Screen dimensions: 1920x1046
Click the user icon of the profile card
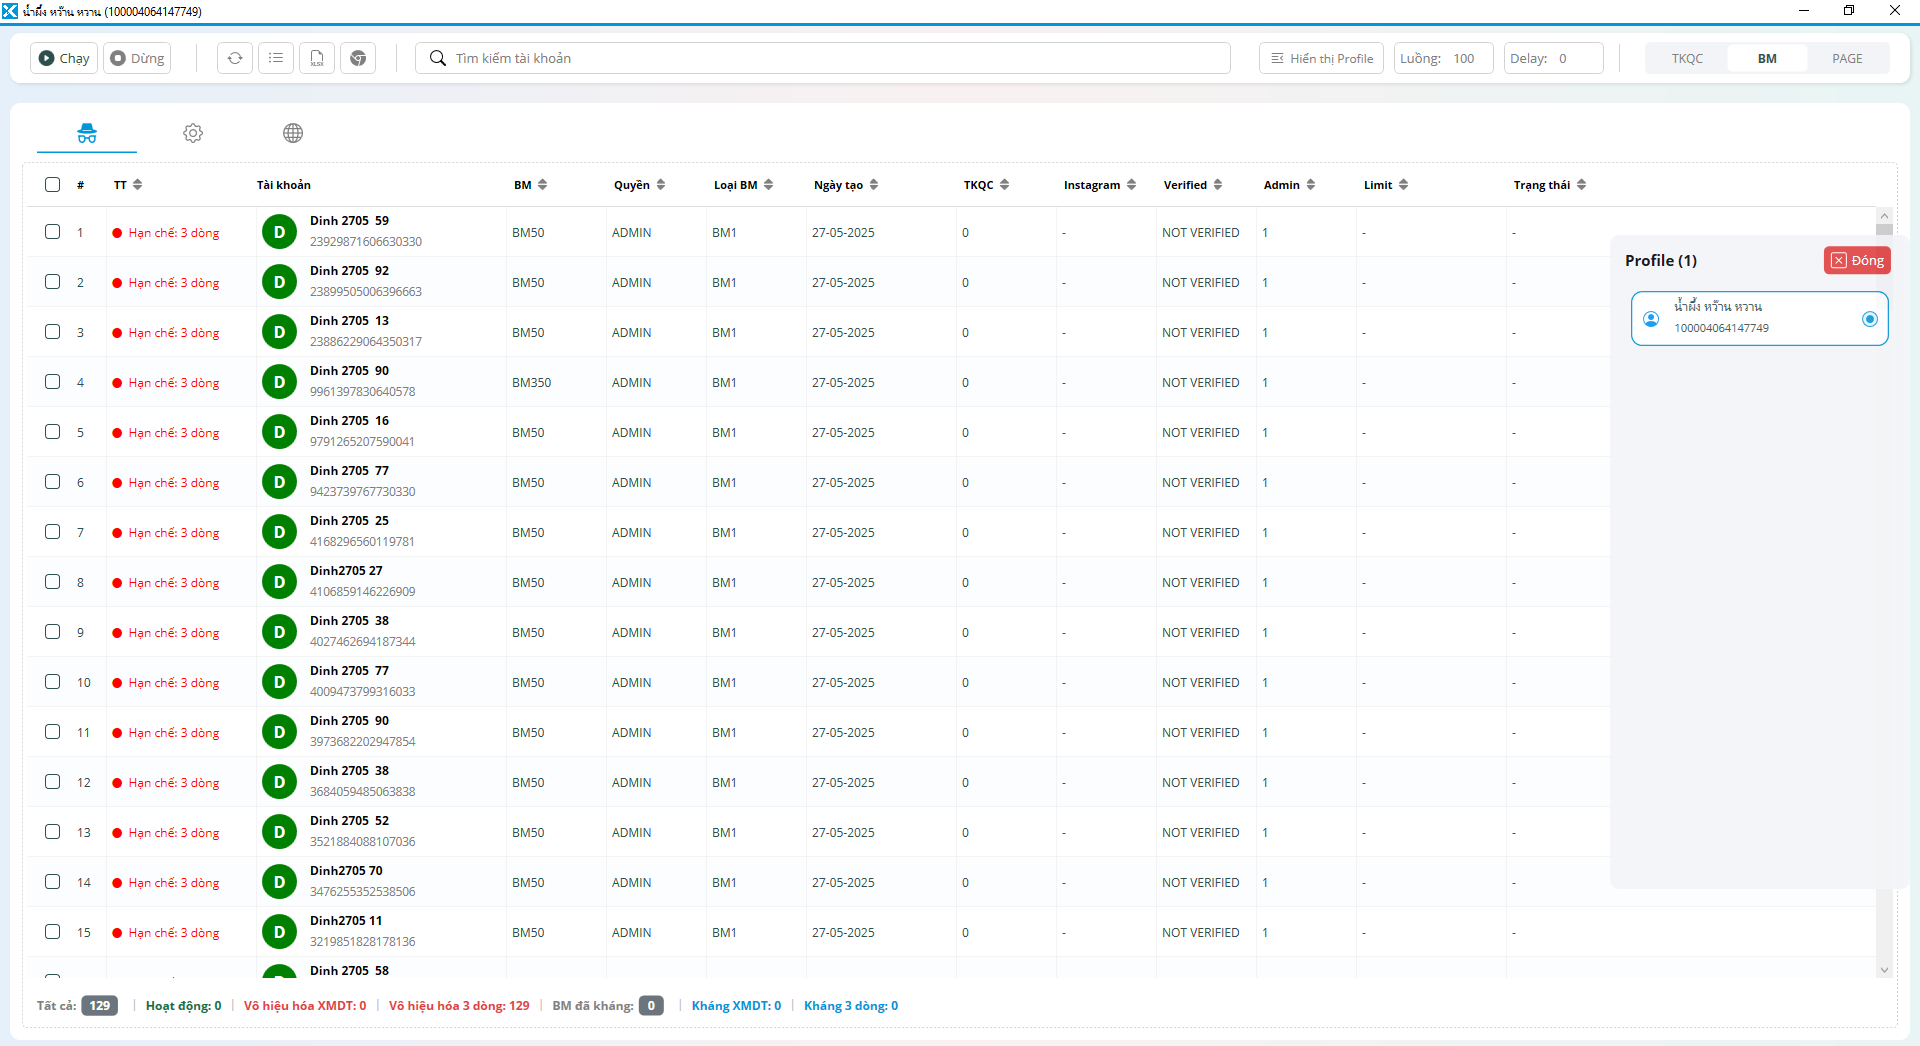(1651, 319)
